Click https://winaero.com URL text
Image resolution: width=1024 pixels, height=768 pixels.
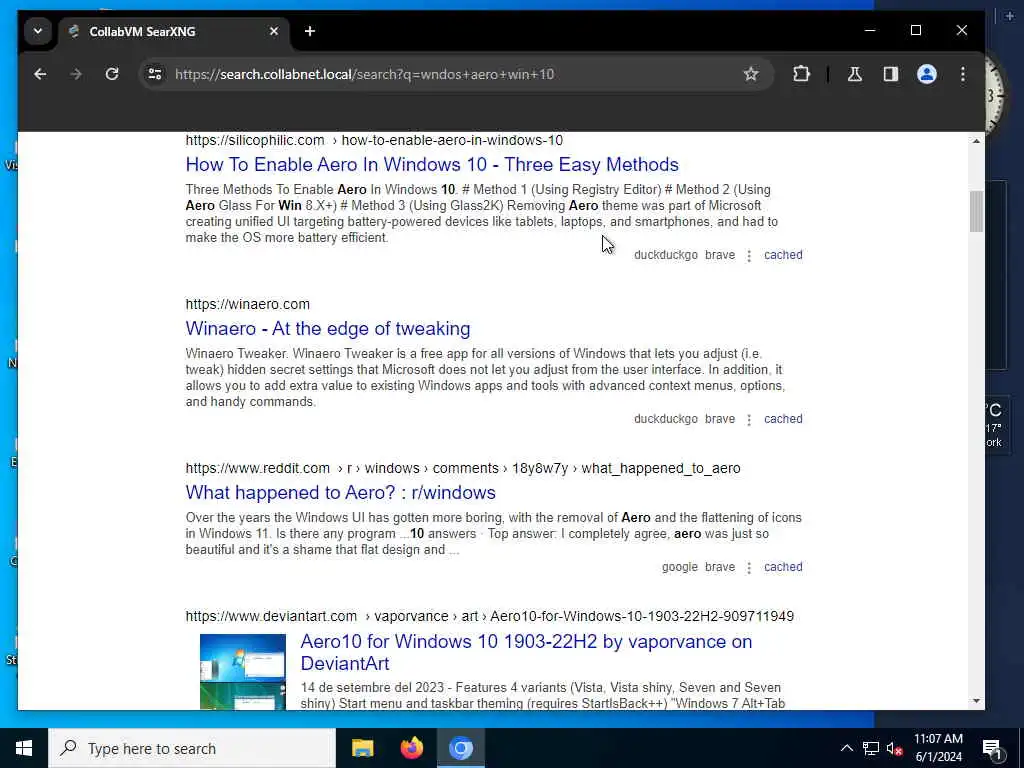coord(248,304)
